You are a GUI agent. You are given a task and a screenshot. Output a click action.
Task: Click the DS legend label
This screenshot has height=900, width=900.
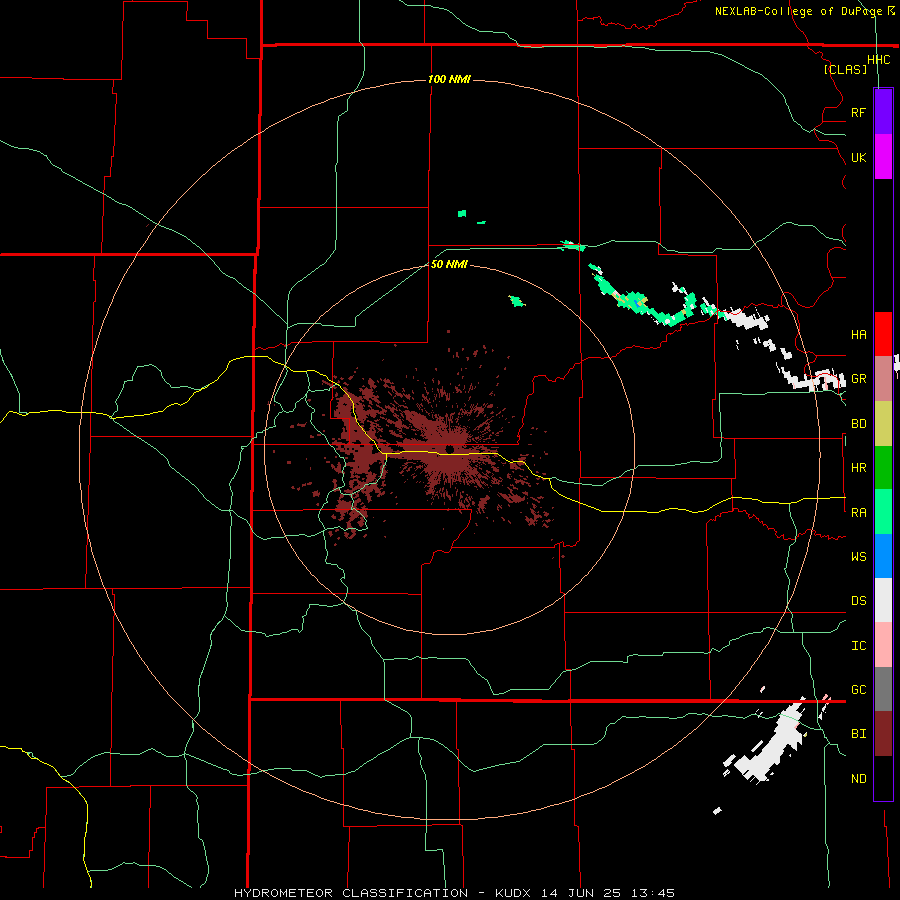858,601
